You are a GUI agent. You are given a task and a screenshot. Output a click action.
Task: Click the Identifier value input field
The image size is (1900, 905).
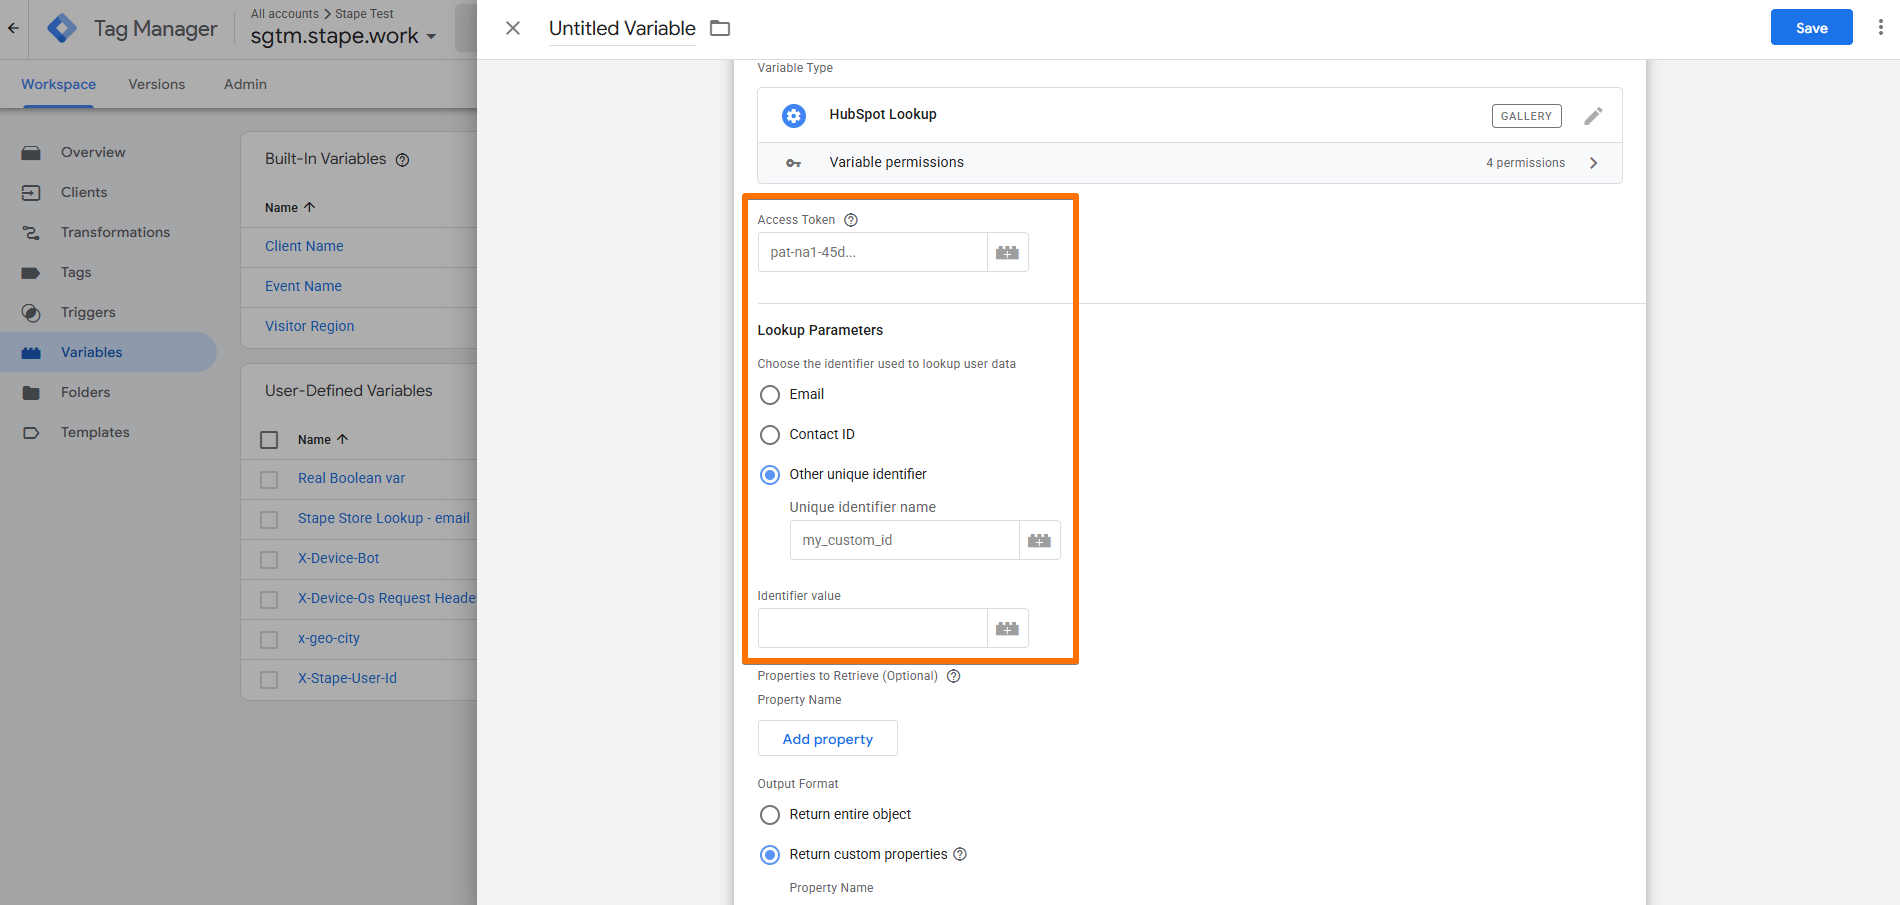click(873, 628)
